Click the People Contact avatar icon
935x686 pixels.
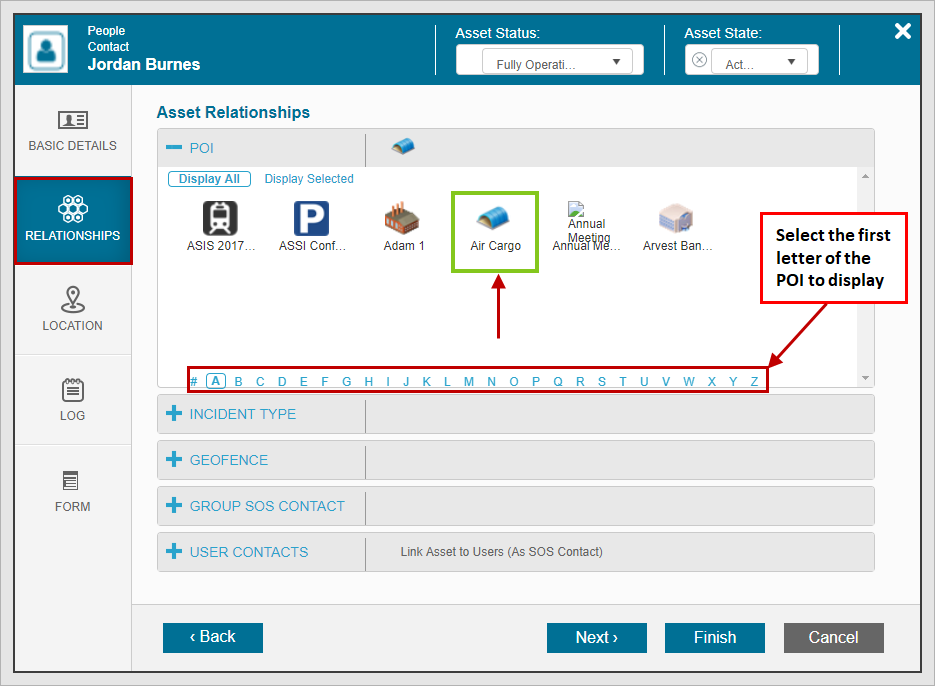(x=46, y=49)
